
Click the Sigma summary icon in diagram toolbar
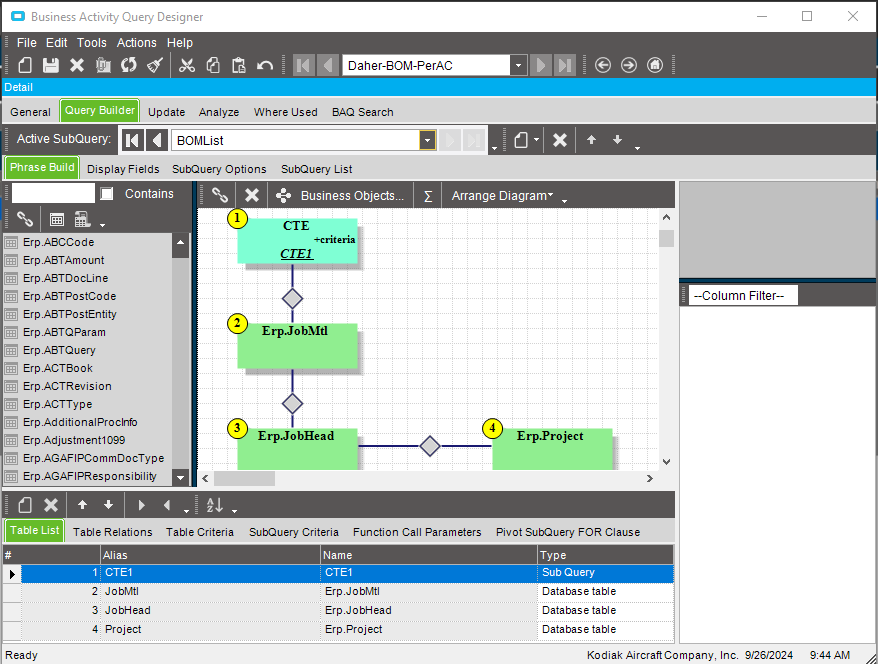(x=428, y=195)
